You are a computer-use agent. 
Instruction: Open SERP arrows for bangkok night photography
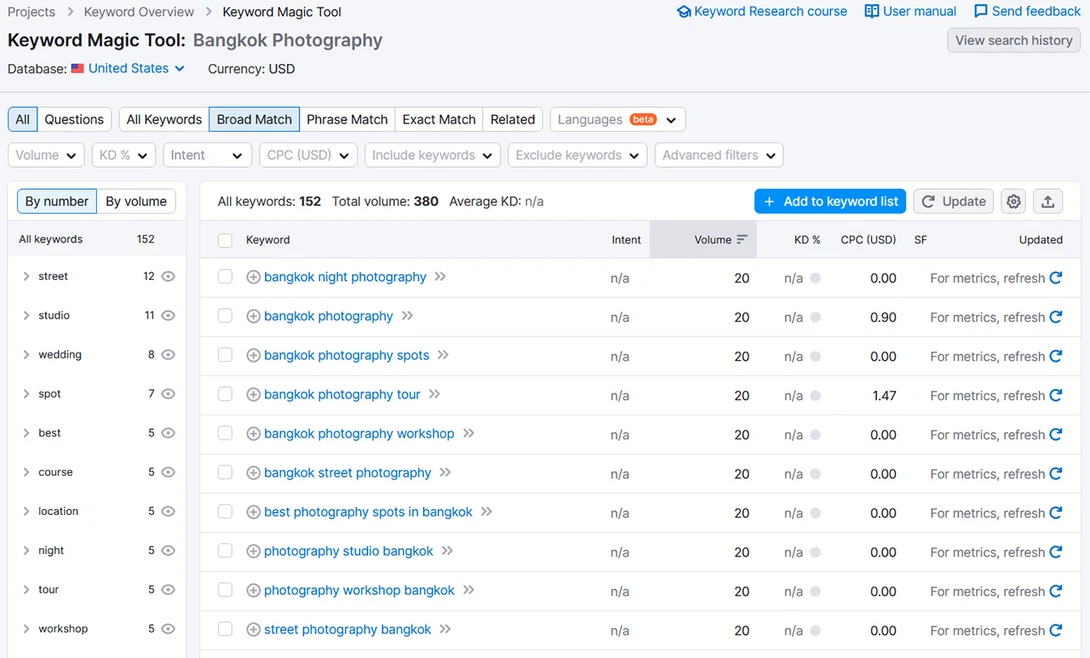(440, 277)
